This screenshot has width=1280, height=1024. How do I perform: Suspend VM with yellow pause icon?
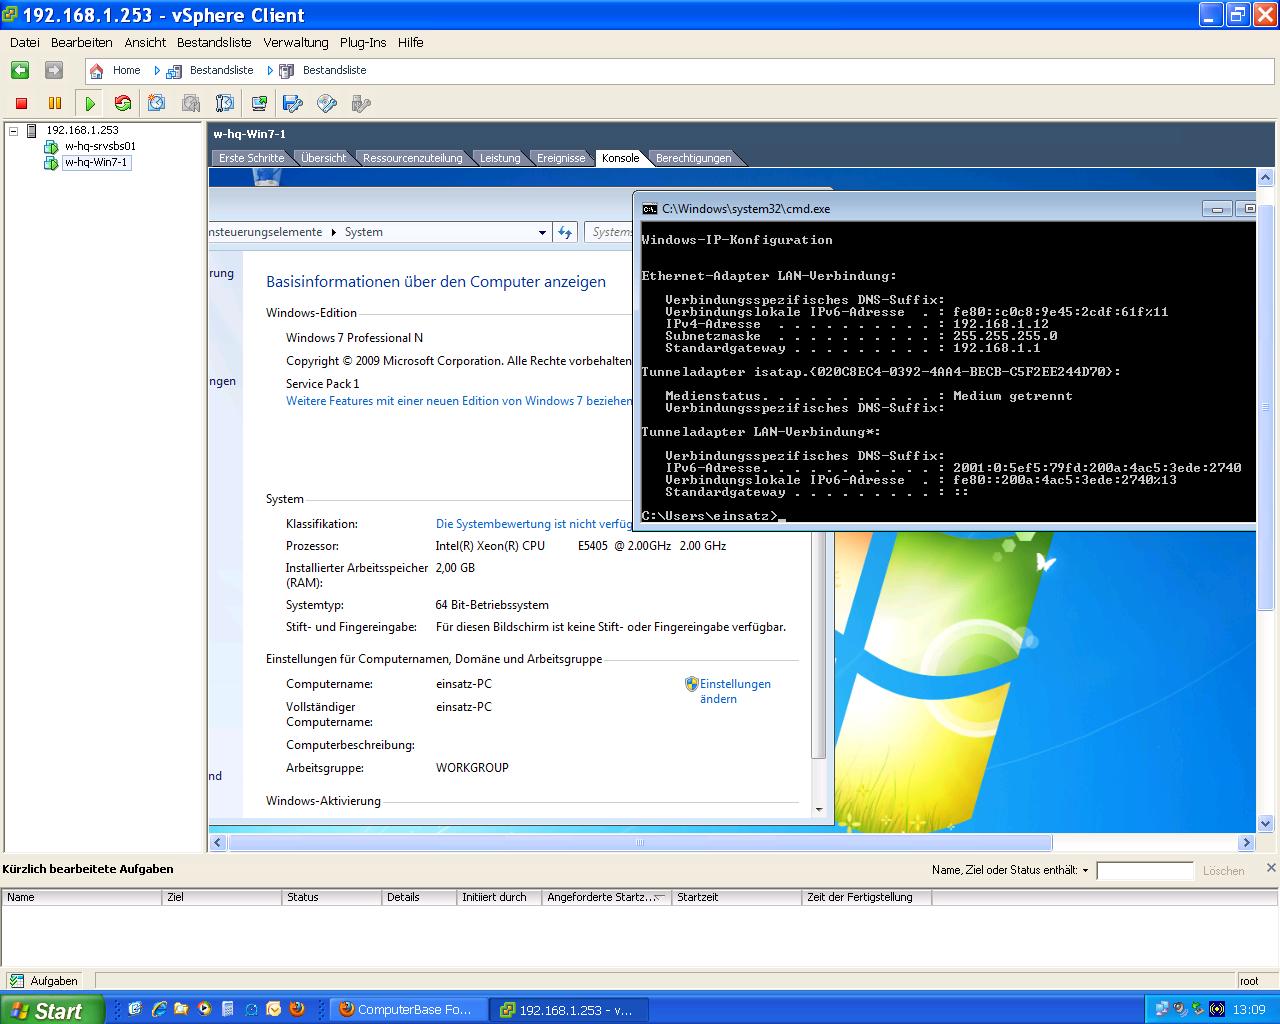(55, 103)
